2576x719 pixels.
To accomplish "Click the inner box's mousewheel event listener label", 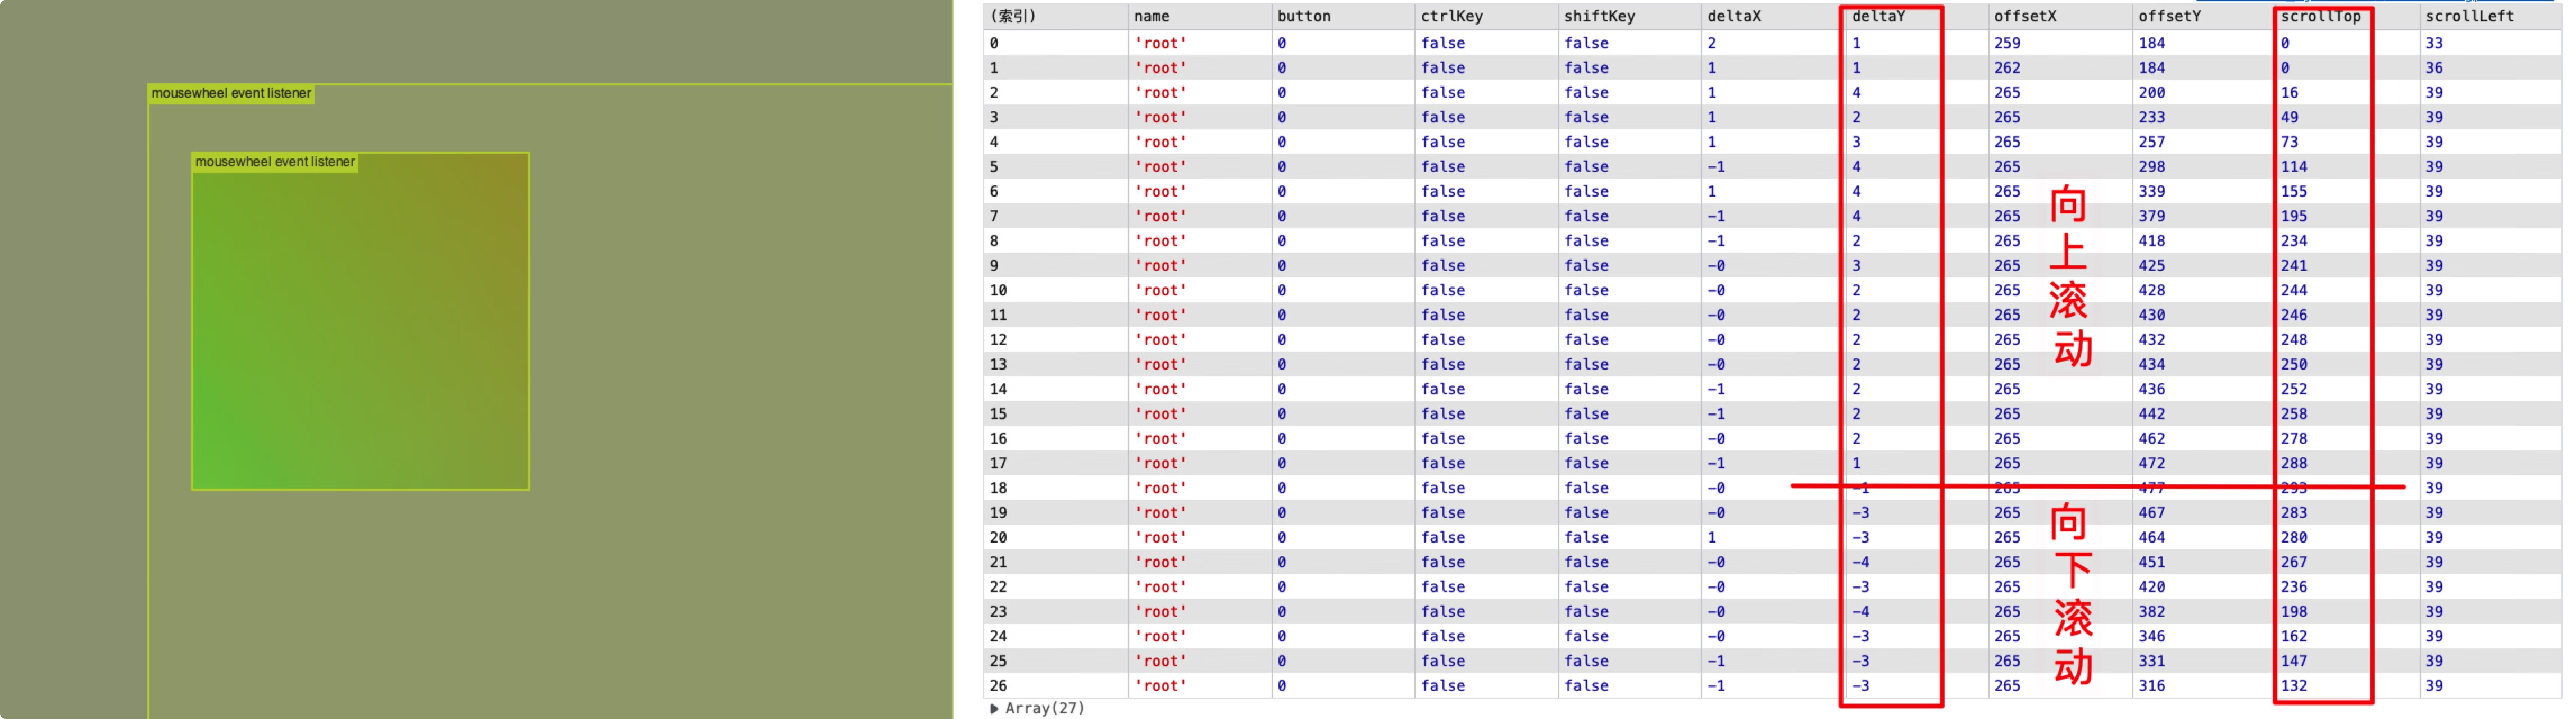I will click(x=275, y=162).
